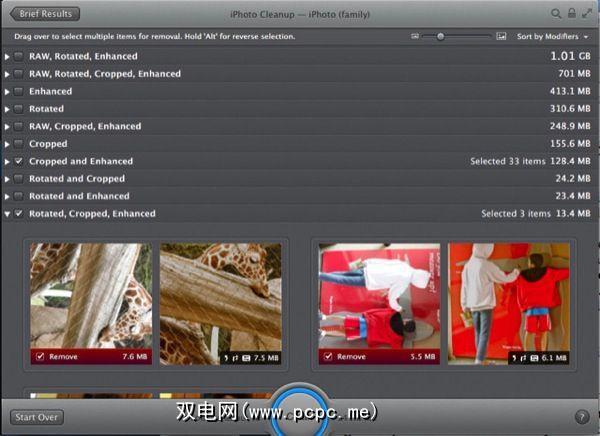Go back to Brief Results
Image resolution: width=600 pixels, height=436 pixels.
pyautogui.click(x=44, y=14)
